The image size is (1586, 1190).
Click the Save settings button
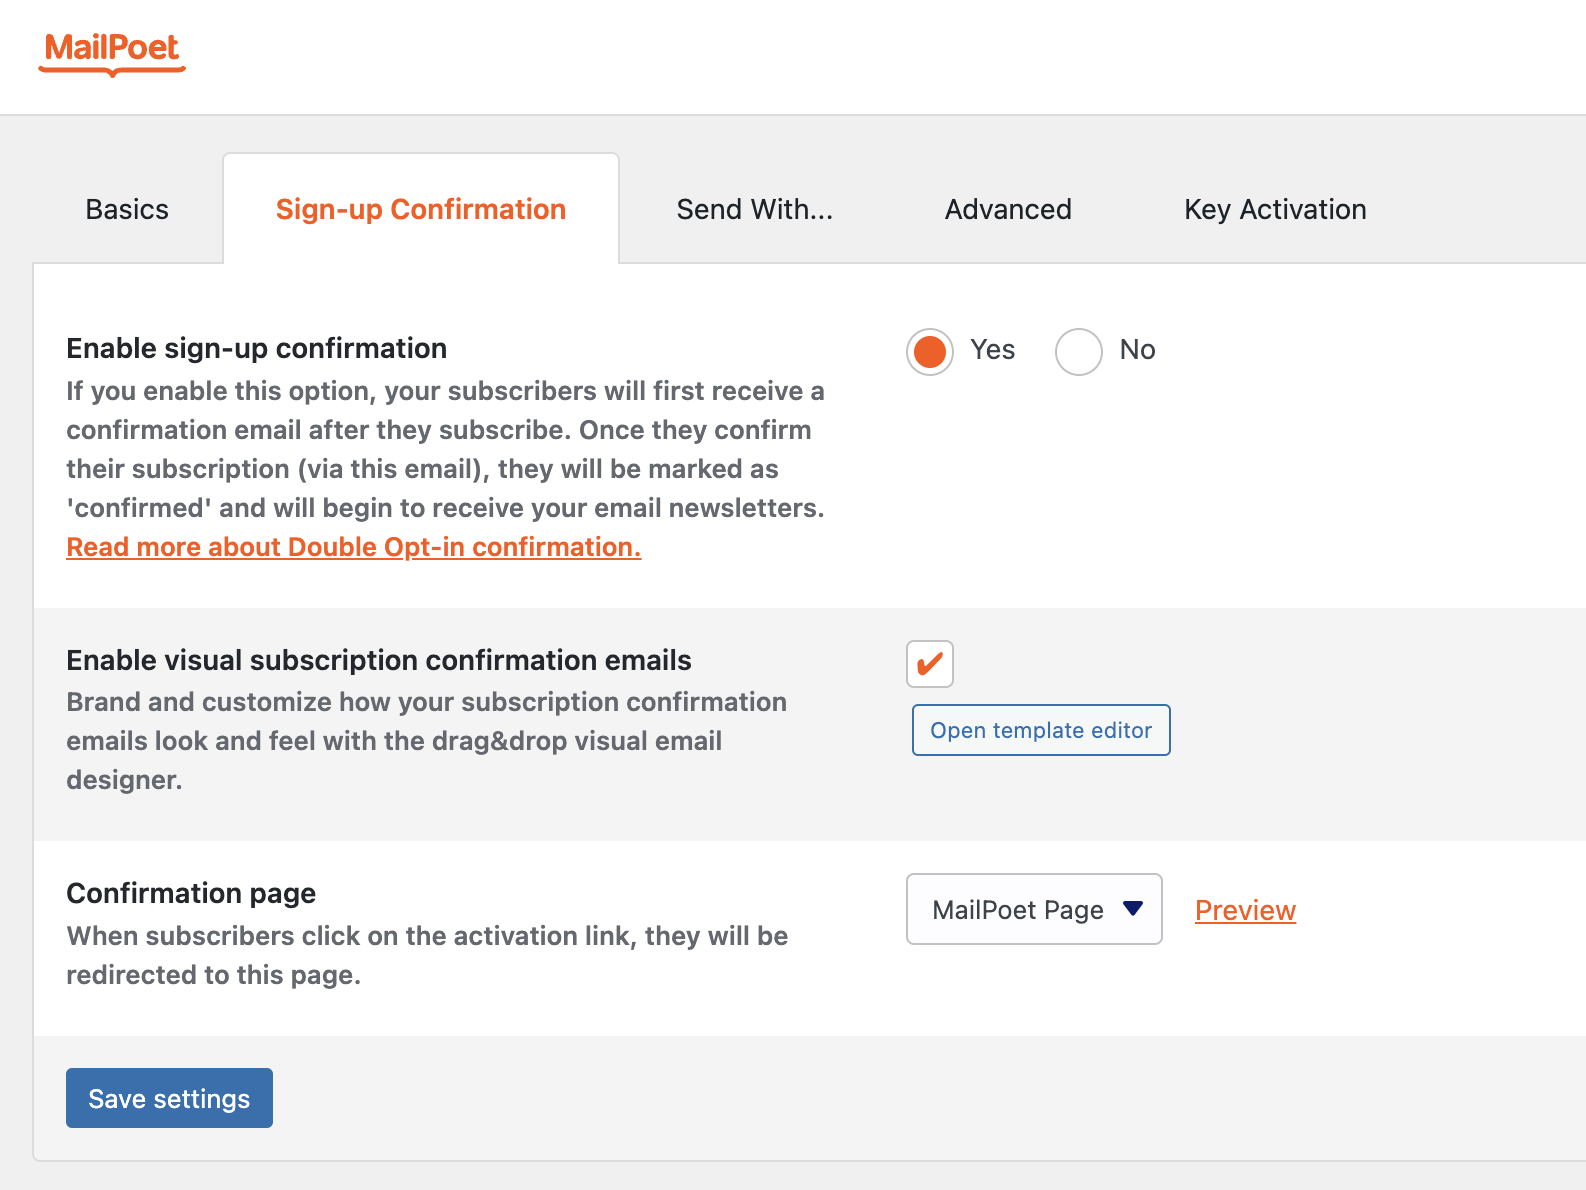coord(169,1098)
